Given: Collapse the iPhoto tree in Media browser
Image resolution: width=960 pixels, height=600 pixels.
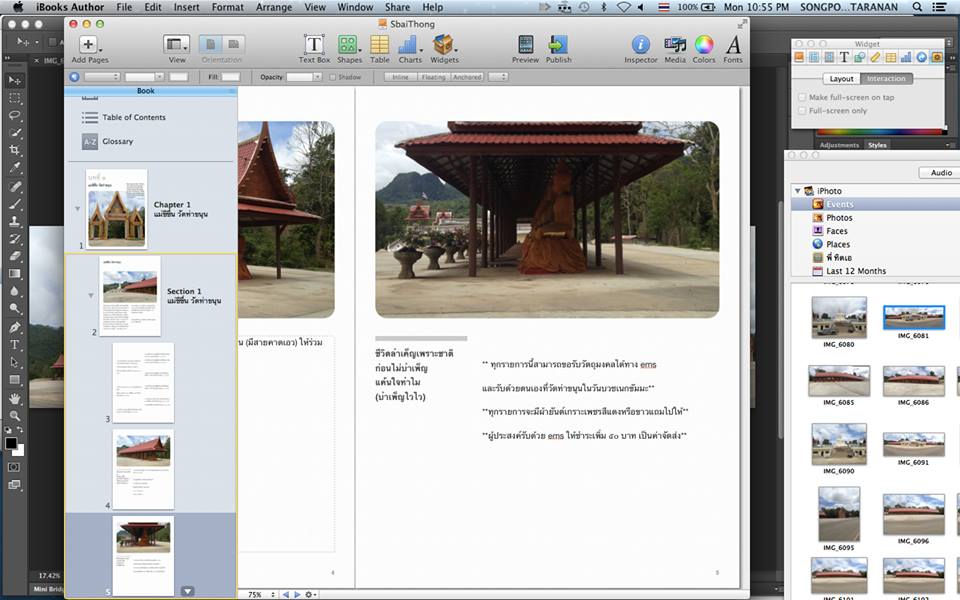Looking at the screenshot, I should coord(797,191).
